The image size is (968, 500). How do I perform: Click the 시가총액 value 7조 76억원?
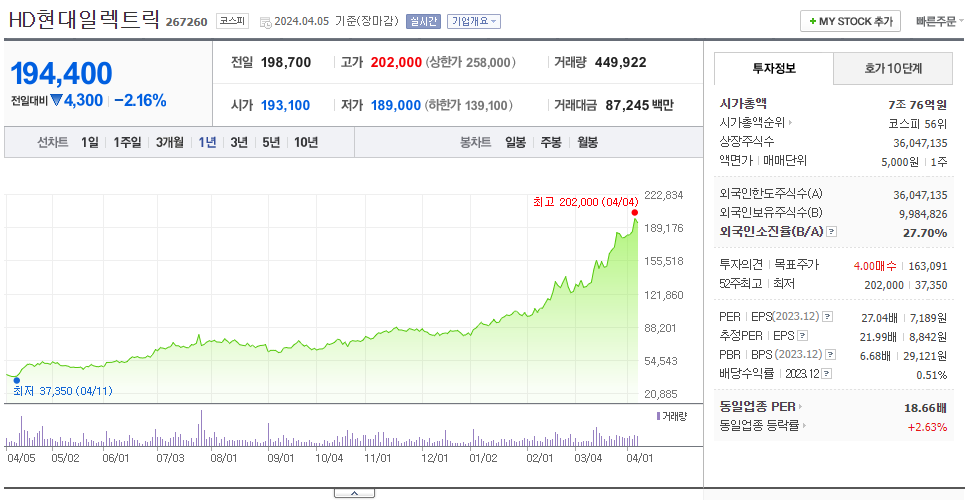tap(918, 105)
